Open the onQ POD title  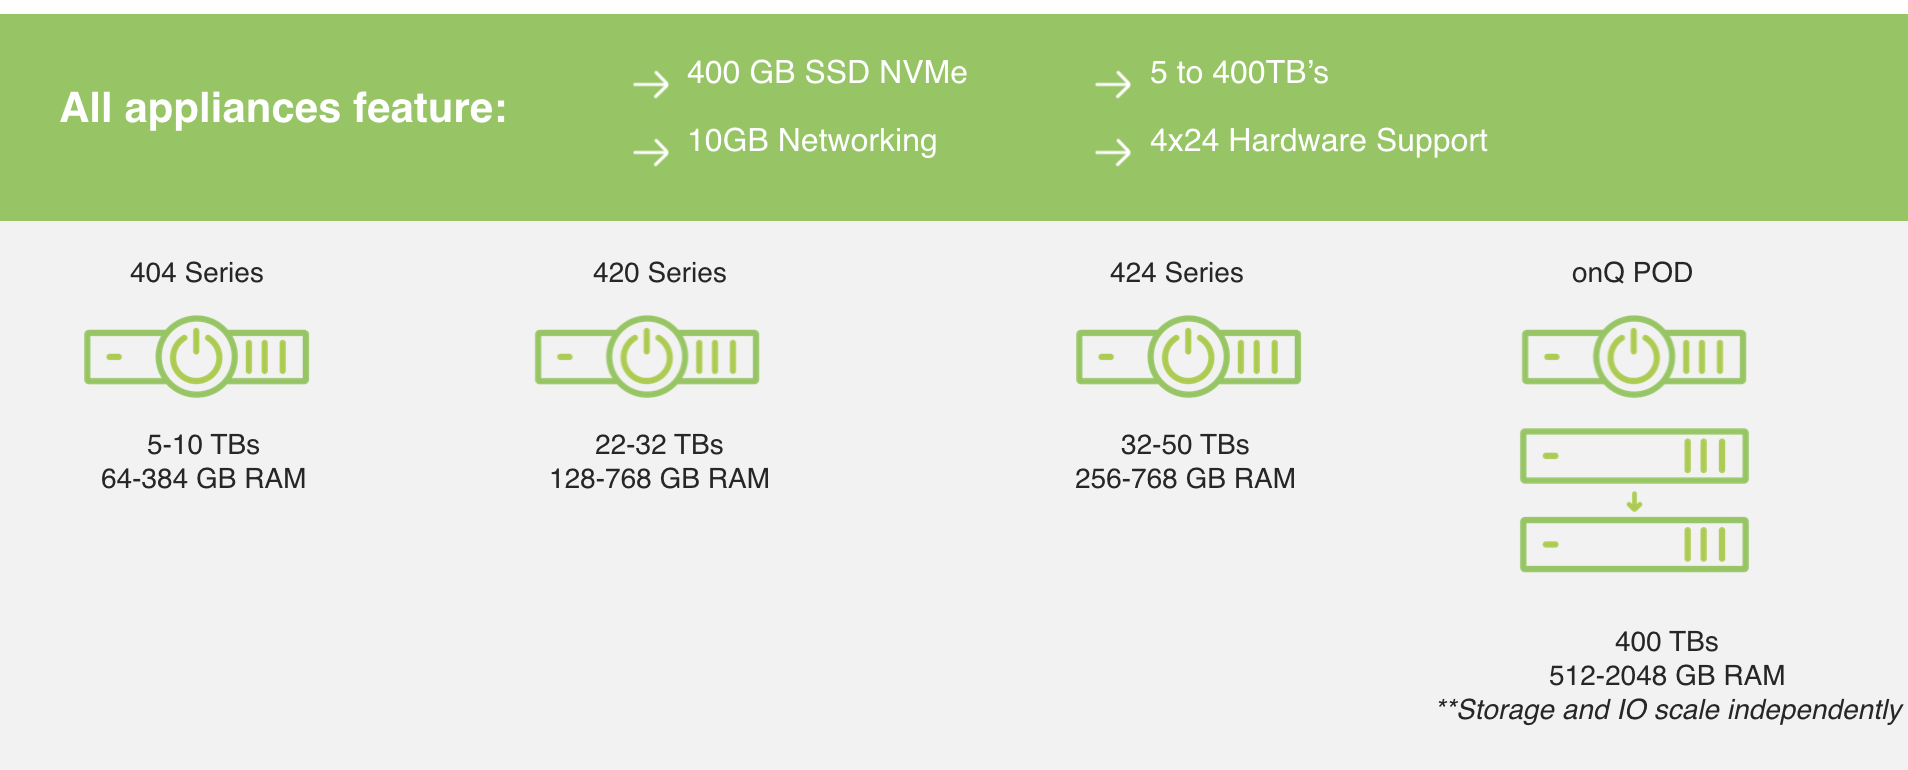coord(1632,273)
